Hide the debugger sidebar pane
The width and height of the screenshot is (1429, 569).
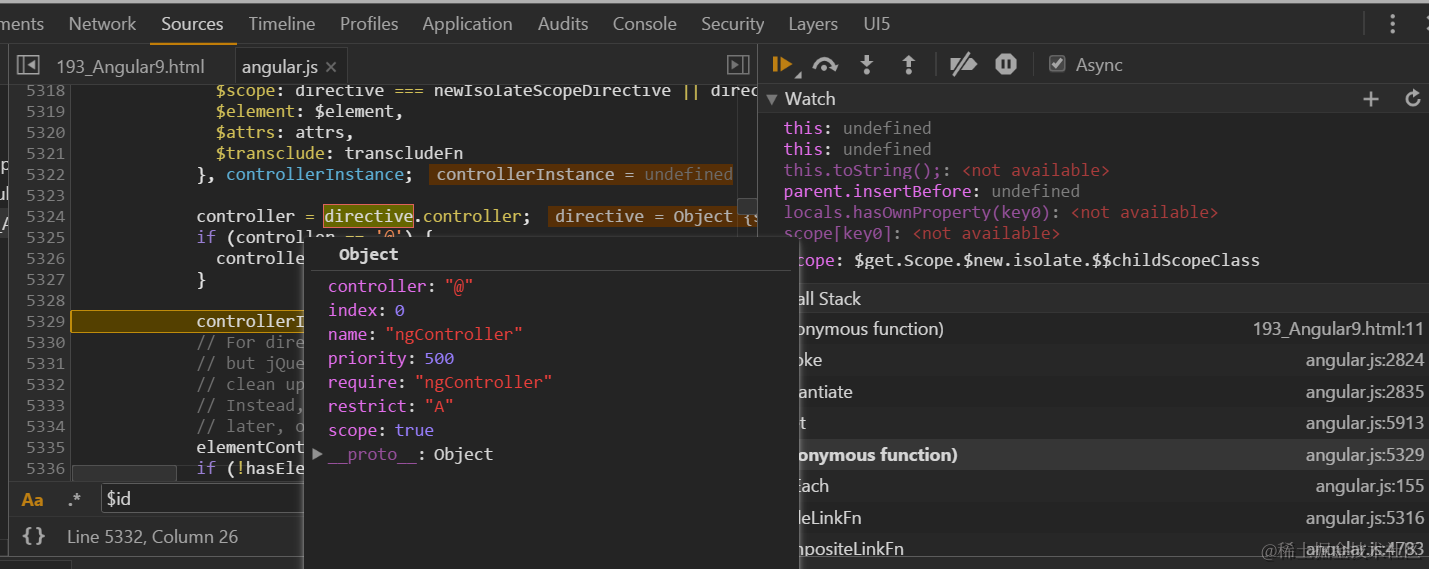coord(738,65)
